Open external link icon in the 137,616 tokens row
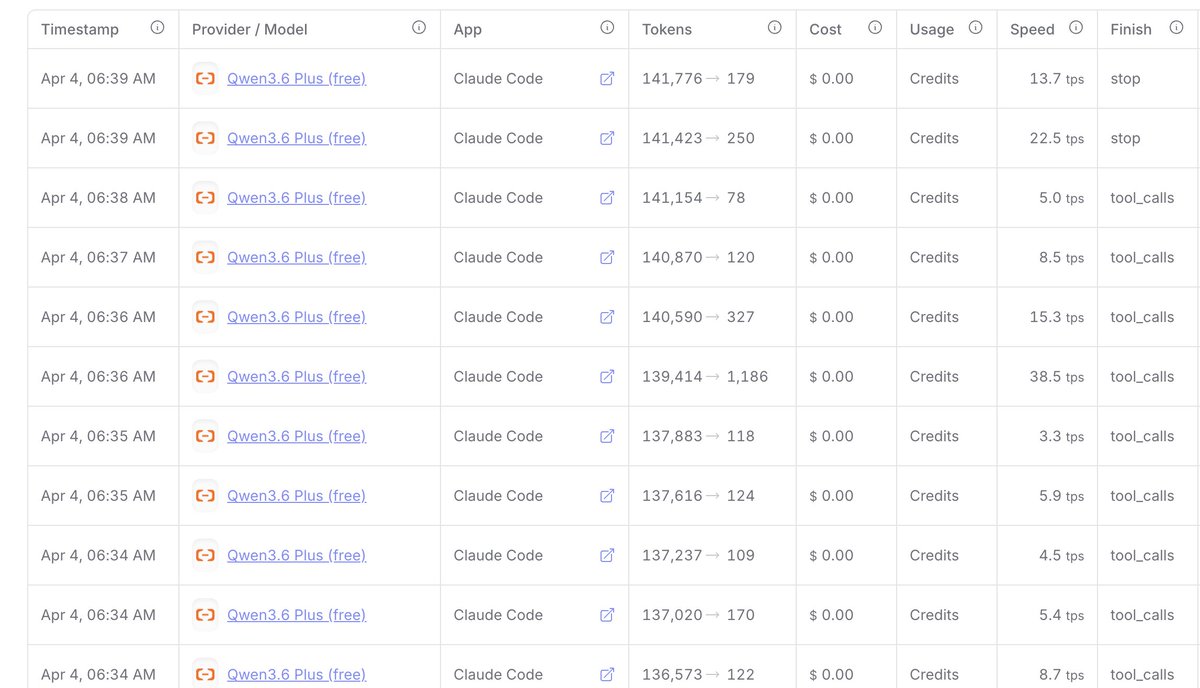The height and width of the screenshot is (688, 1200). click(607, 496)
